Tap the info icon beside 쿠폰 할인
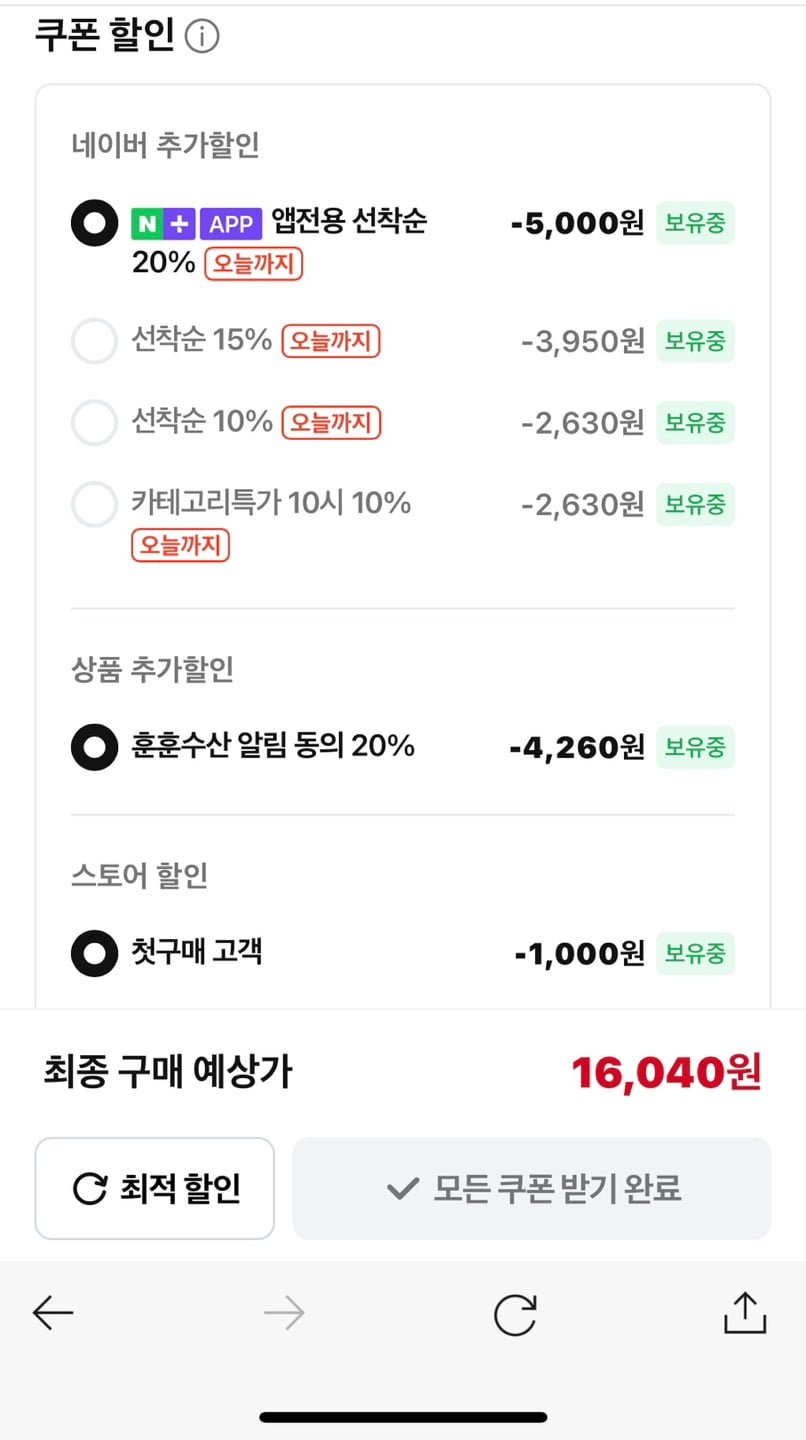 click(202, 38)
